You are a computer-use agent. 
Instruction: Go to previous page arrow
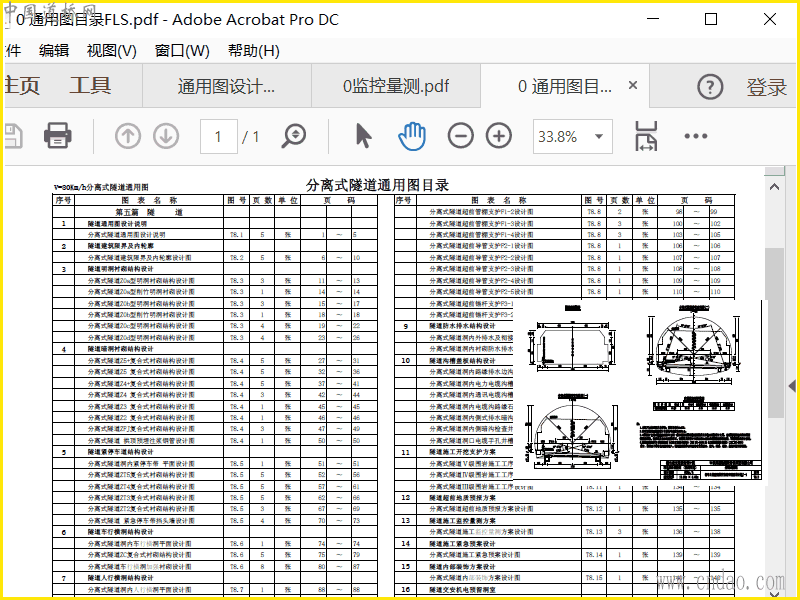pyautogui.click(x=128, y=136)
